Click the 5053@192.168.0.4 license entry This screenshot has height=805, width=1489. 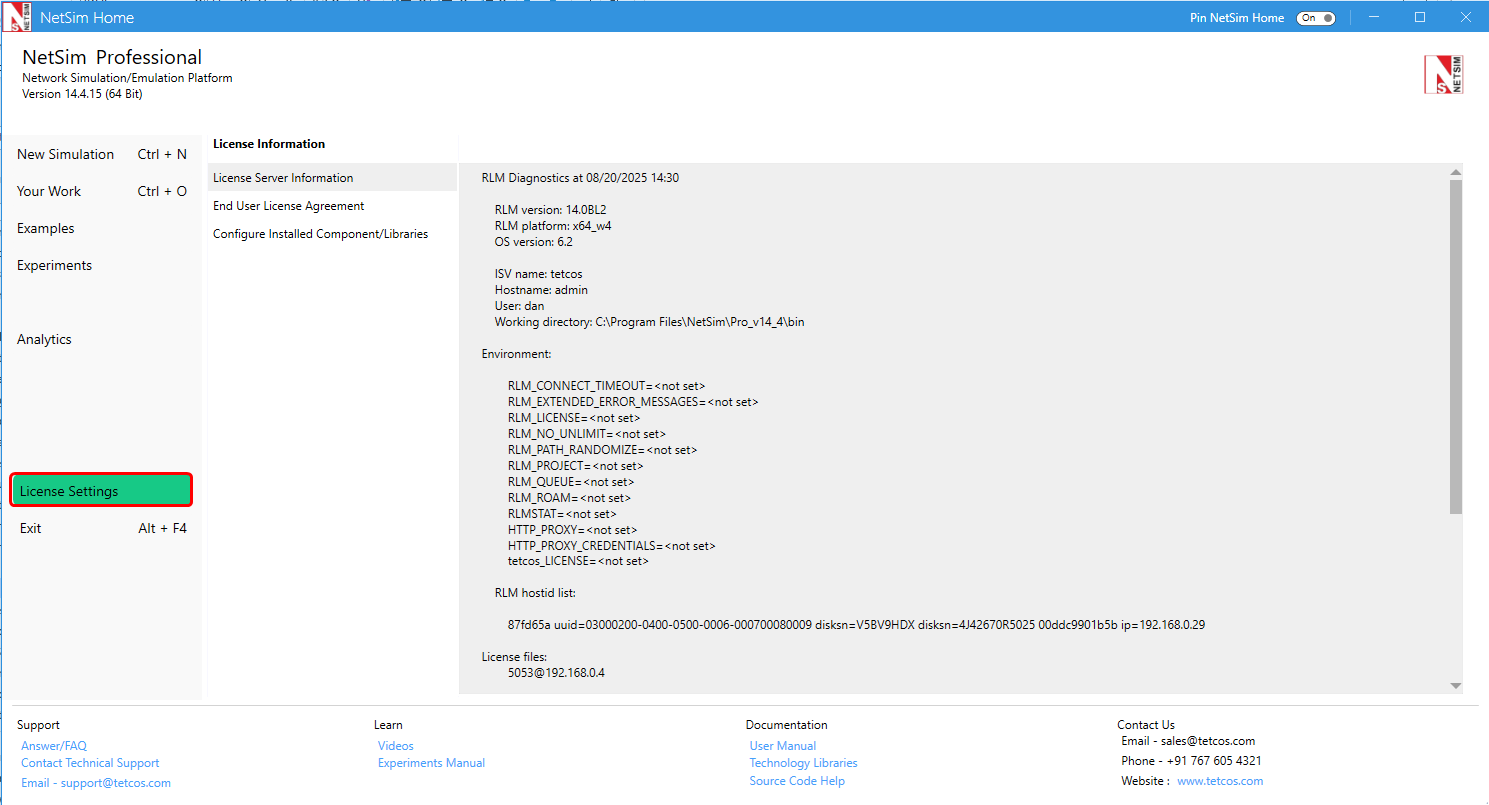coord(556,673)
